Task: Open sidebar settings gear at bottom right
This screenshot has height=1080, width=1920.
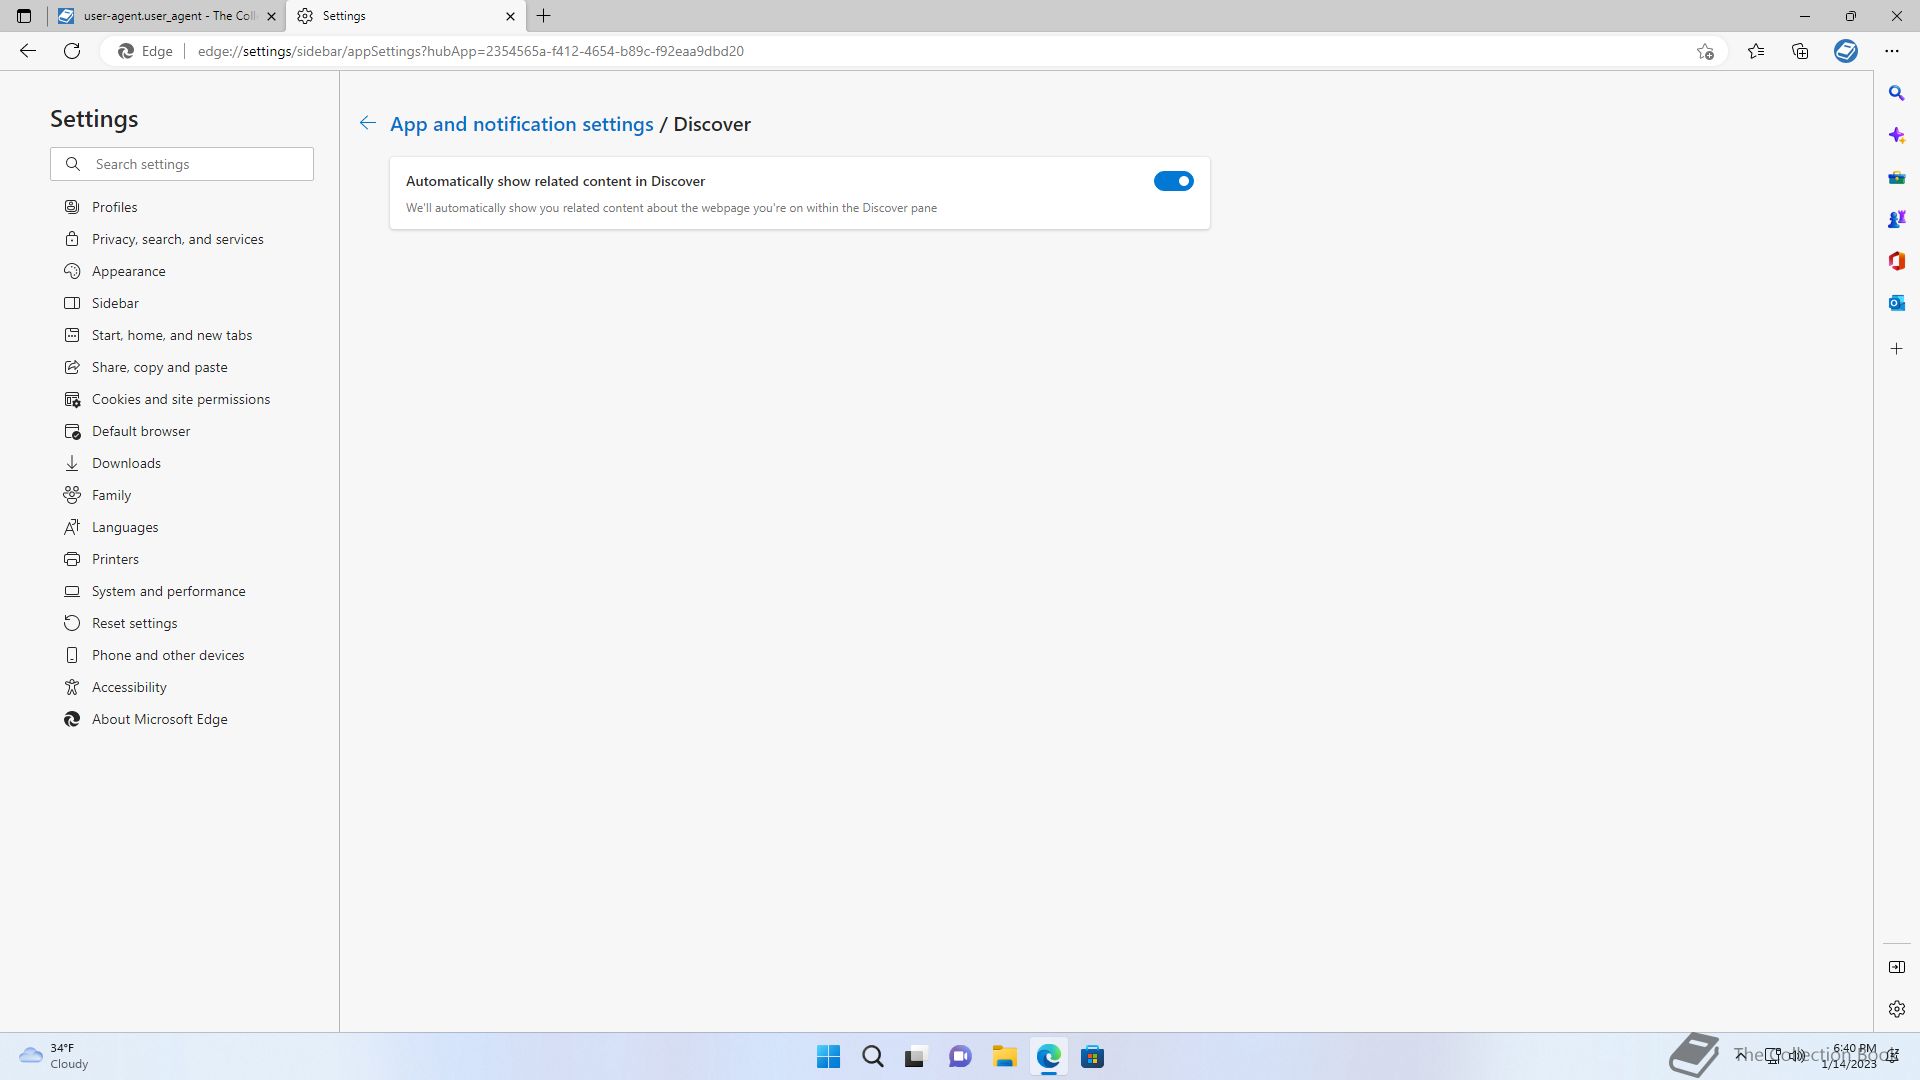Action: (x=1896, y=1009)
